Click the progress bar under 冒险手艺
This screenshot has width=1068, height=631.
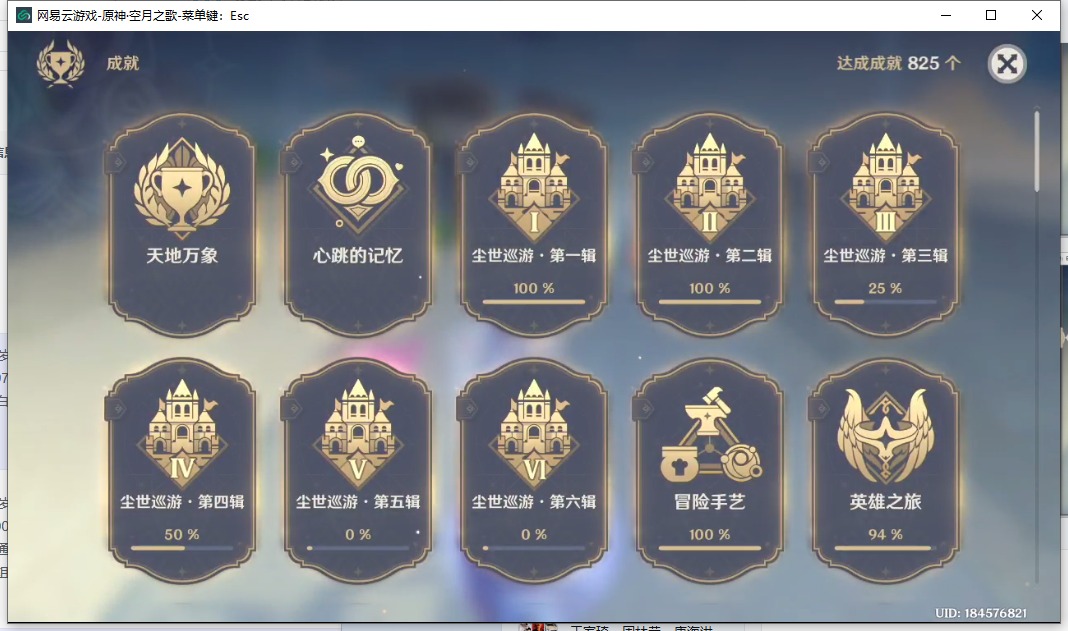click(710, 548)
